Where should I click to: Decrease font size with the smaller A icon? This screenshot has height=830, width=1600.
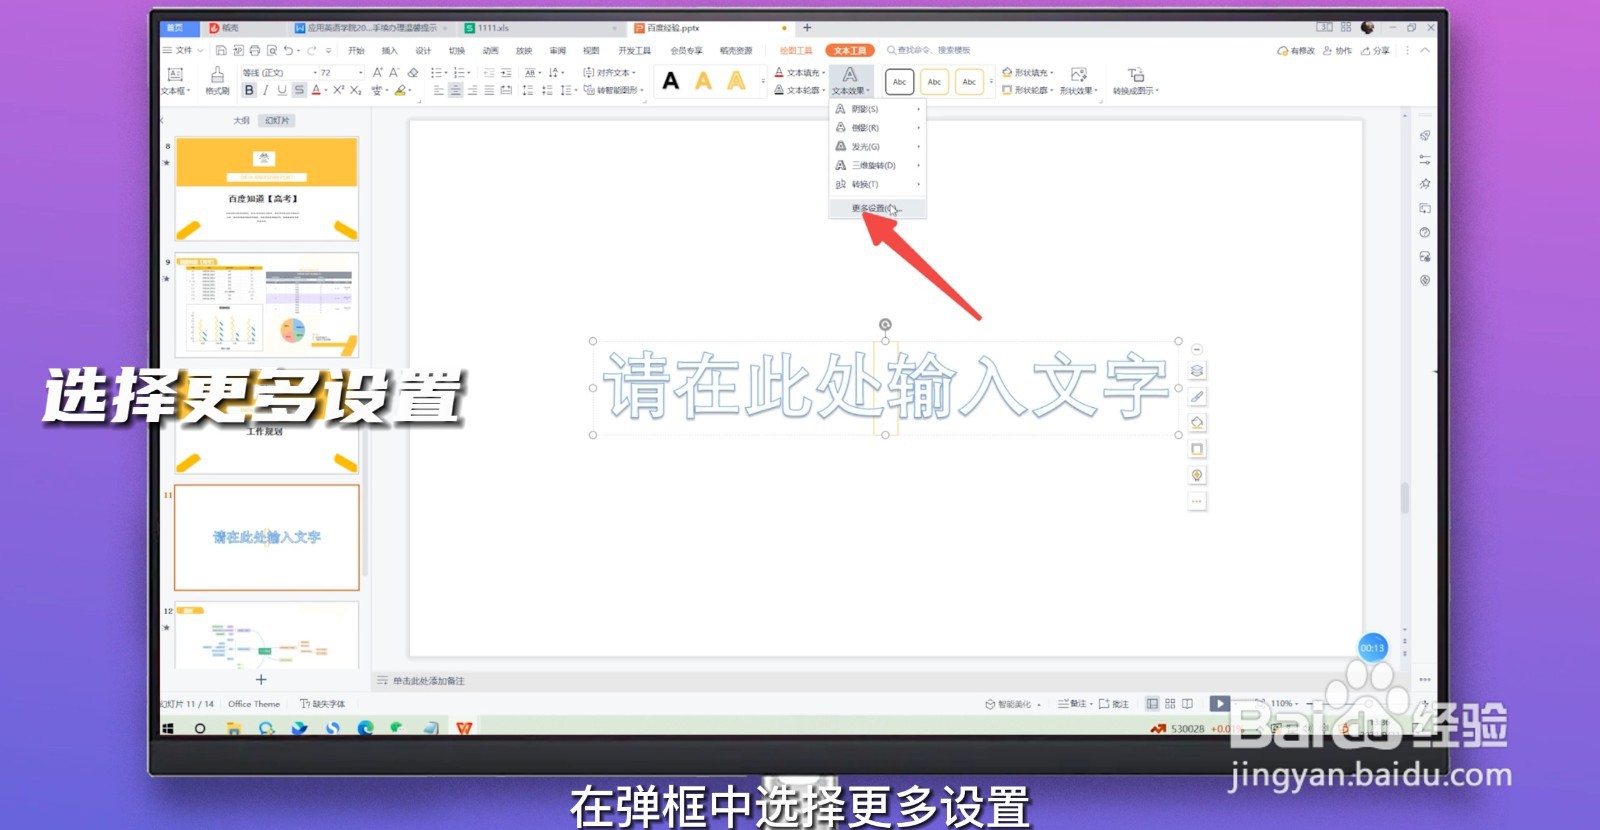[x=394, y=72]
